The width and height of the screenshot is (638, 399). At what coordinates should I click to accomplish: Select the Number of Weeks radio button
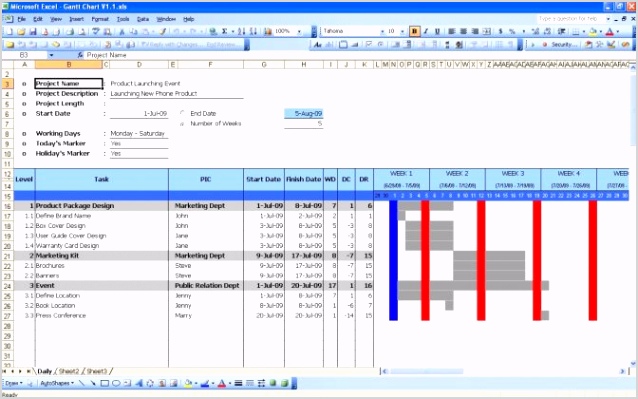(x=182, y=123)
